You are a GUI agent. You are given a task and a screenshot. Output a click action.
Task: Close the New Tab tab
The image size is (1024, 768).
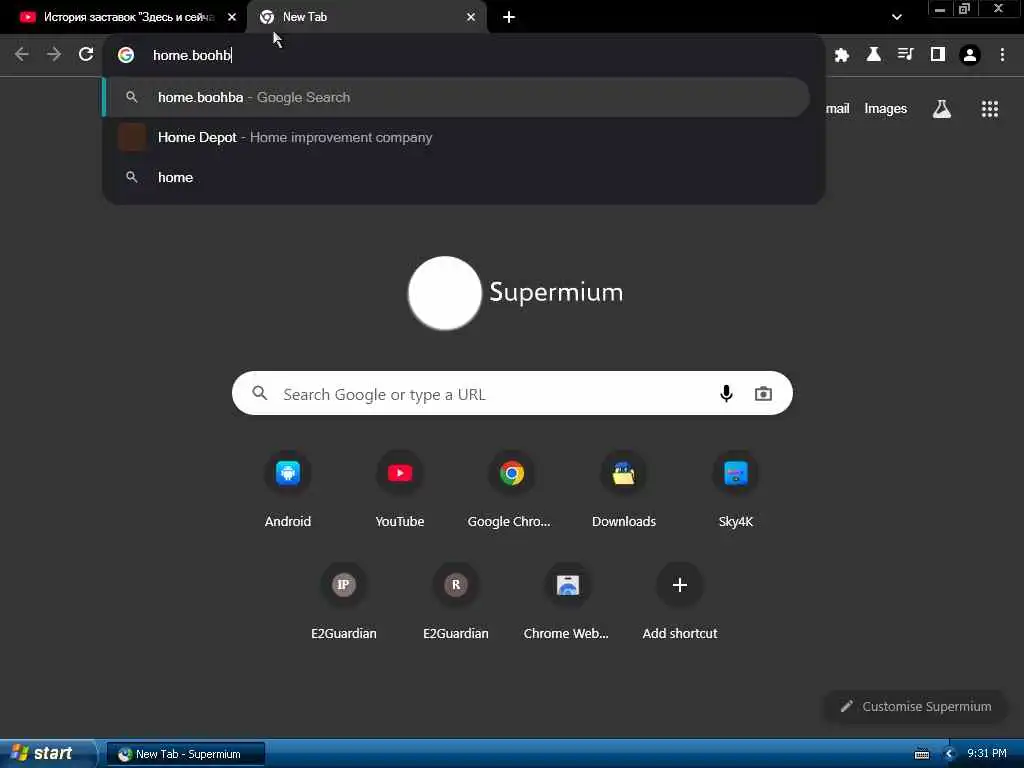471,17
